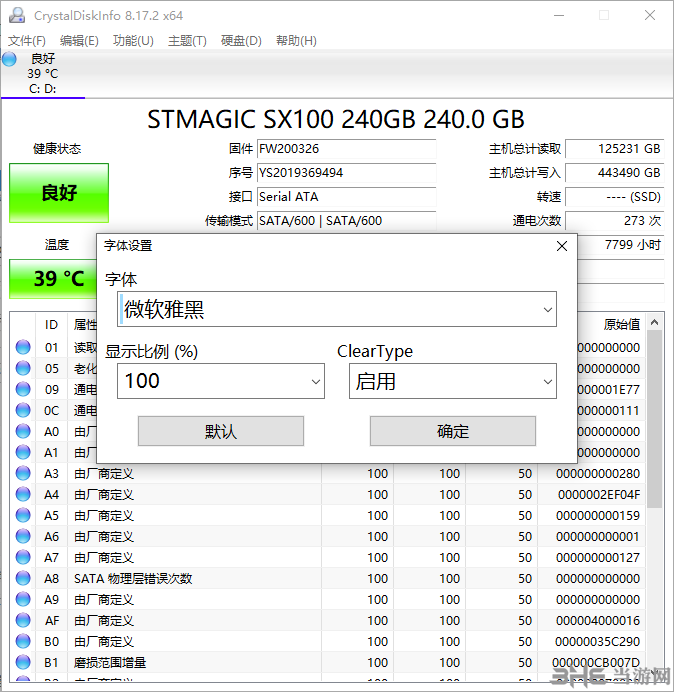The height and width of the screenshot is (692, 674).
Task: Click raw value 000000000159
Action: [x=598, y=515]
